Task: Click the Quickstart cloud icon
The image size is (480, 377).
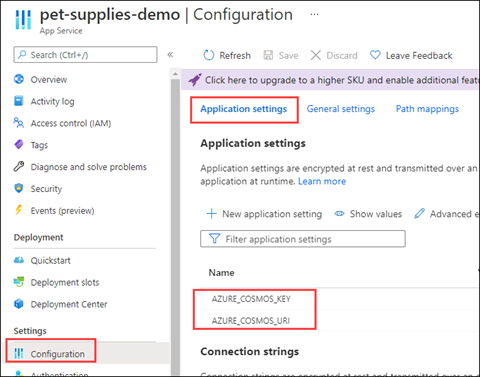Action: pos(19,260)
